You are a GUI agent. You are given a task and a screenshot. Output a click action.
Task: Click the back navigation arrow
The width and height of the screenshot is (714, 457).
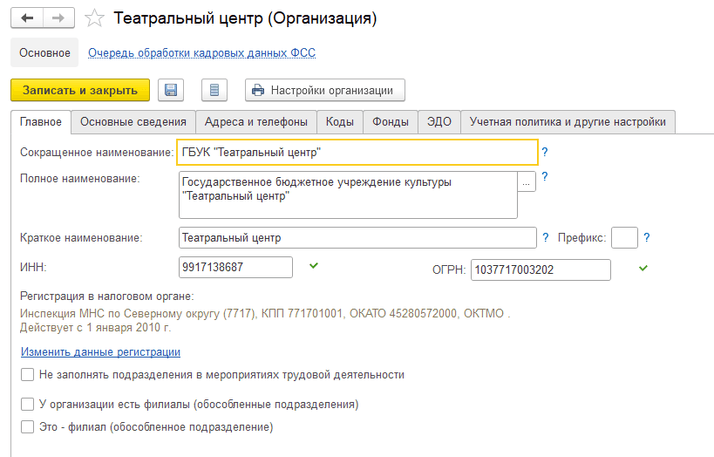click(x=27, y=18)
